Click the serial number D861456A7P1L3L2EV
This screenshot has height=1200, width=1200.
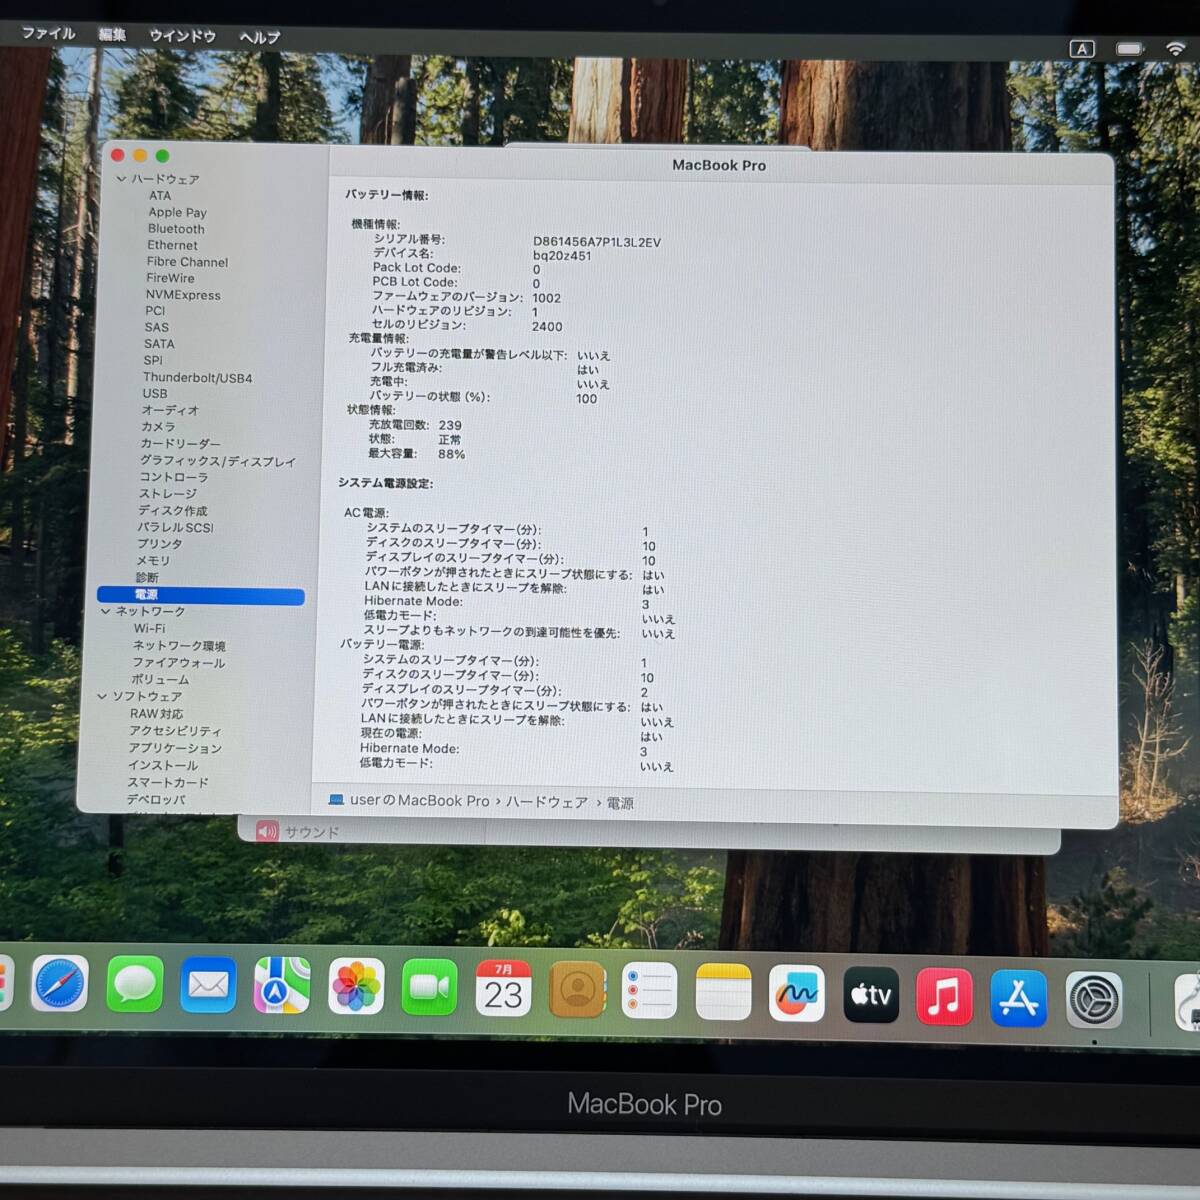coord(597,242)
